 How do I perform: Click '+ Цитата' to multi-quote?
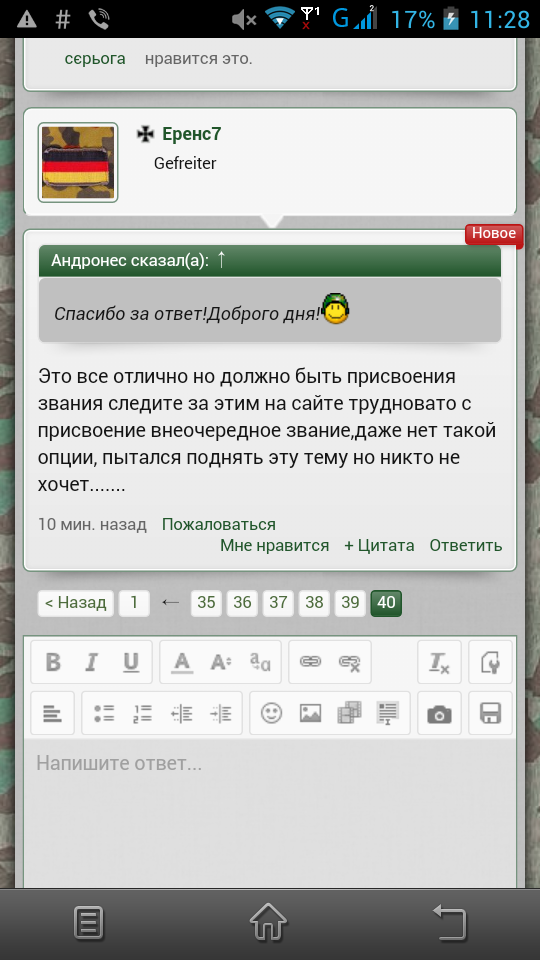click(x=379, y=545)
